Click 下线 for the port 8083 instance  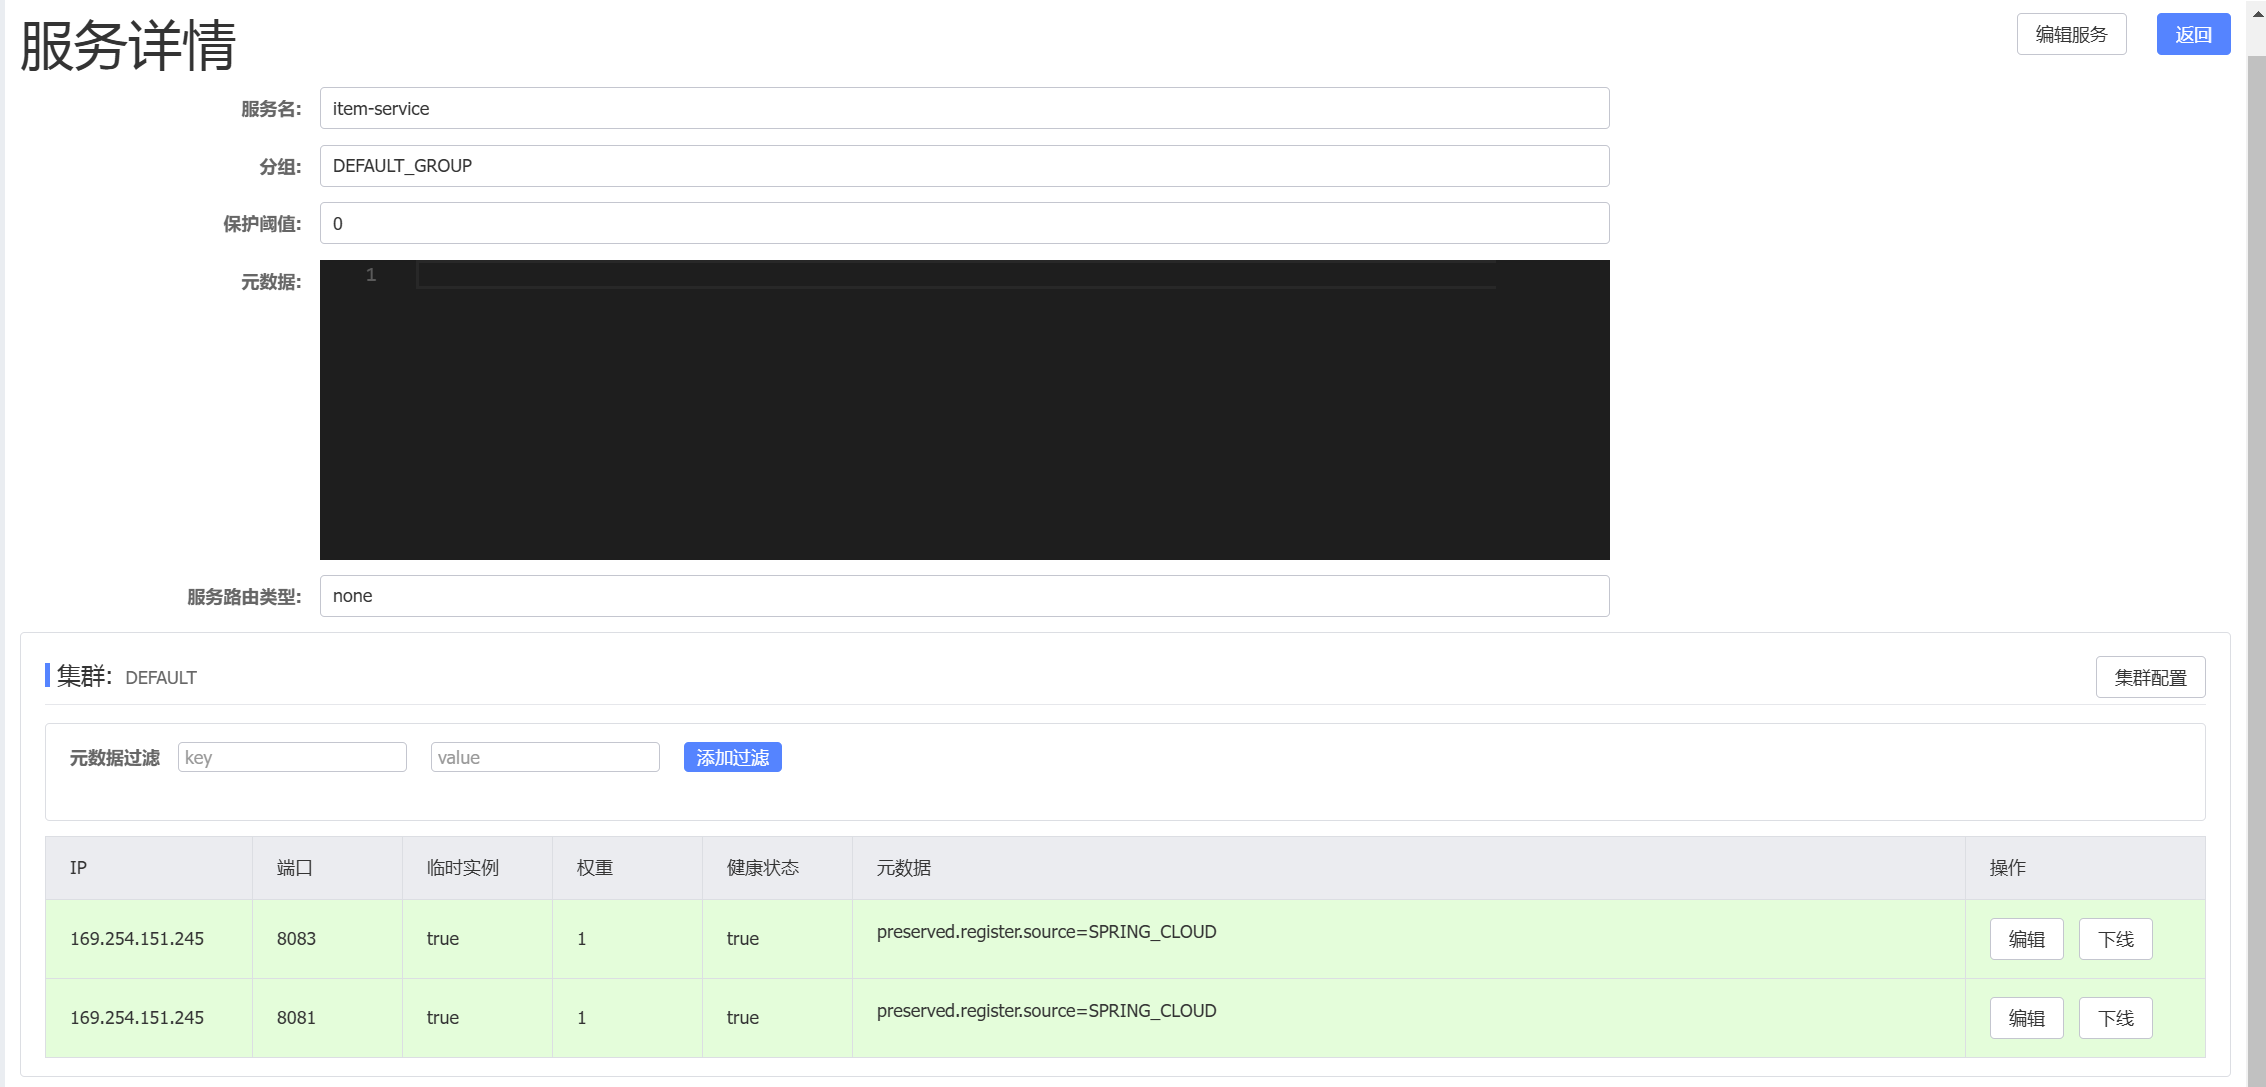coord(2115,940)
